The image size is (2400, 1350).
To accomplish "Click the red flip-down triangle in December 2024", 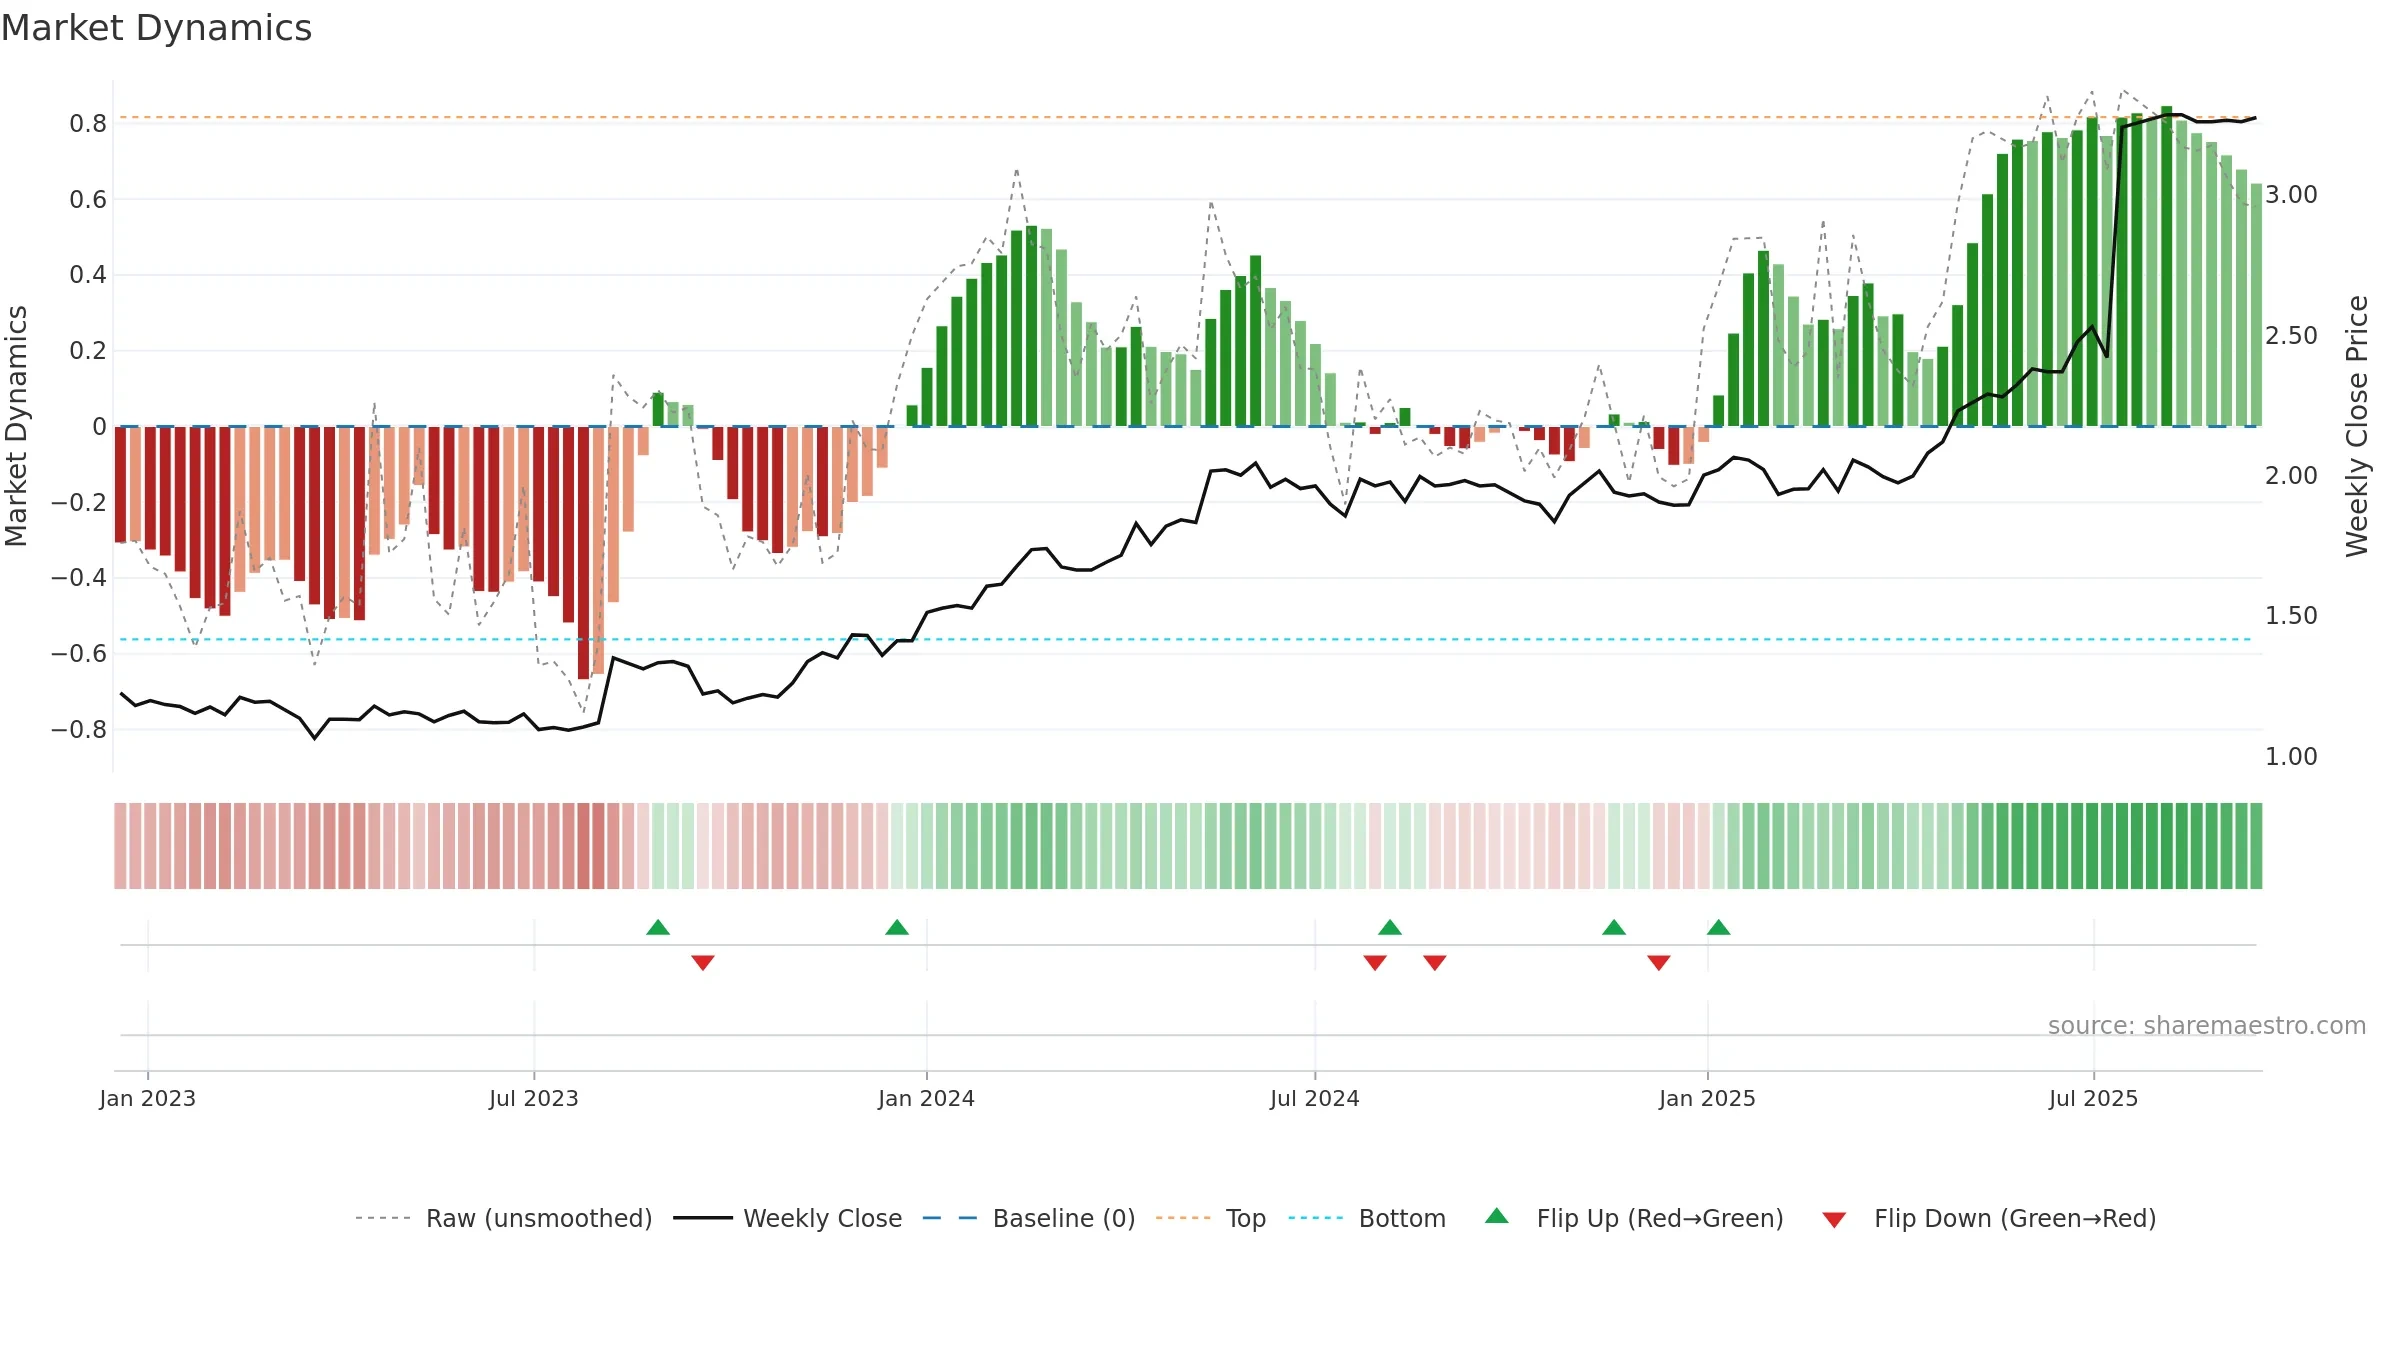I will click(1659, 962).
